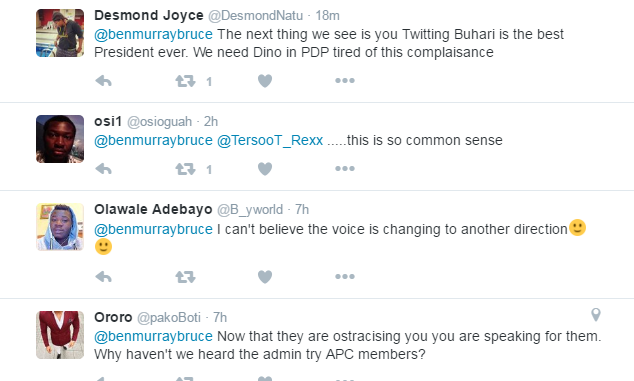Open Desmond Joyce's profile picture
The height and width of the screenshot is (381, 634).
(60, 33)
